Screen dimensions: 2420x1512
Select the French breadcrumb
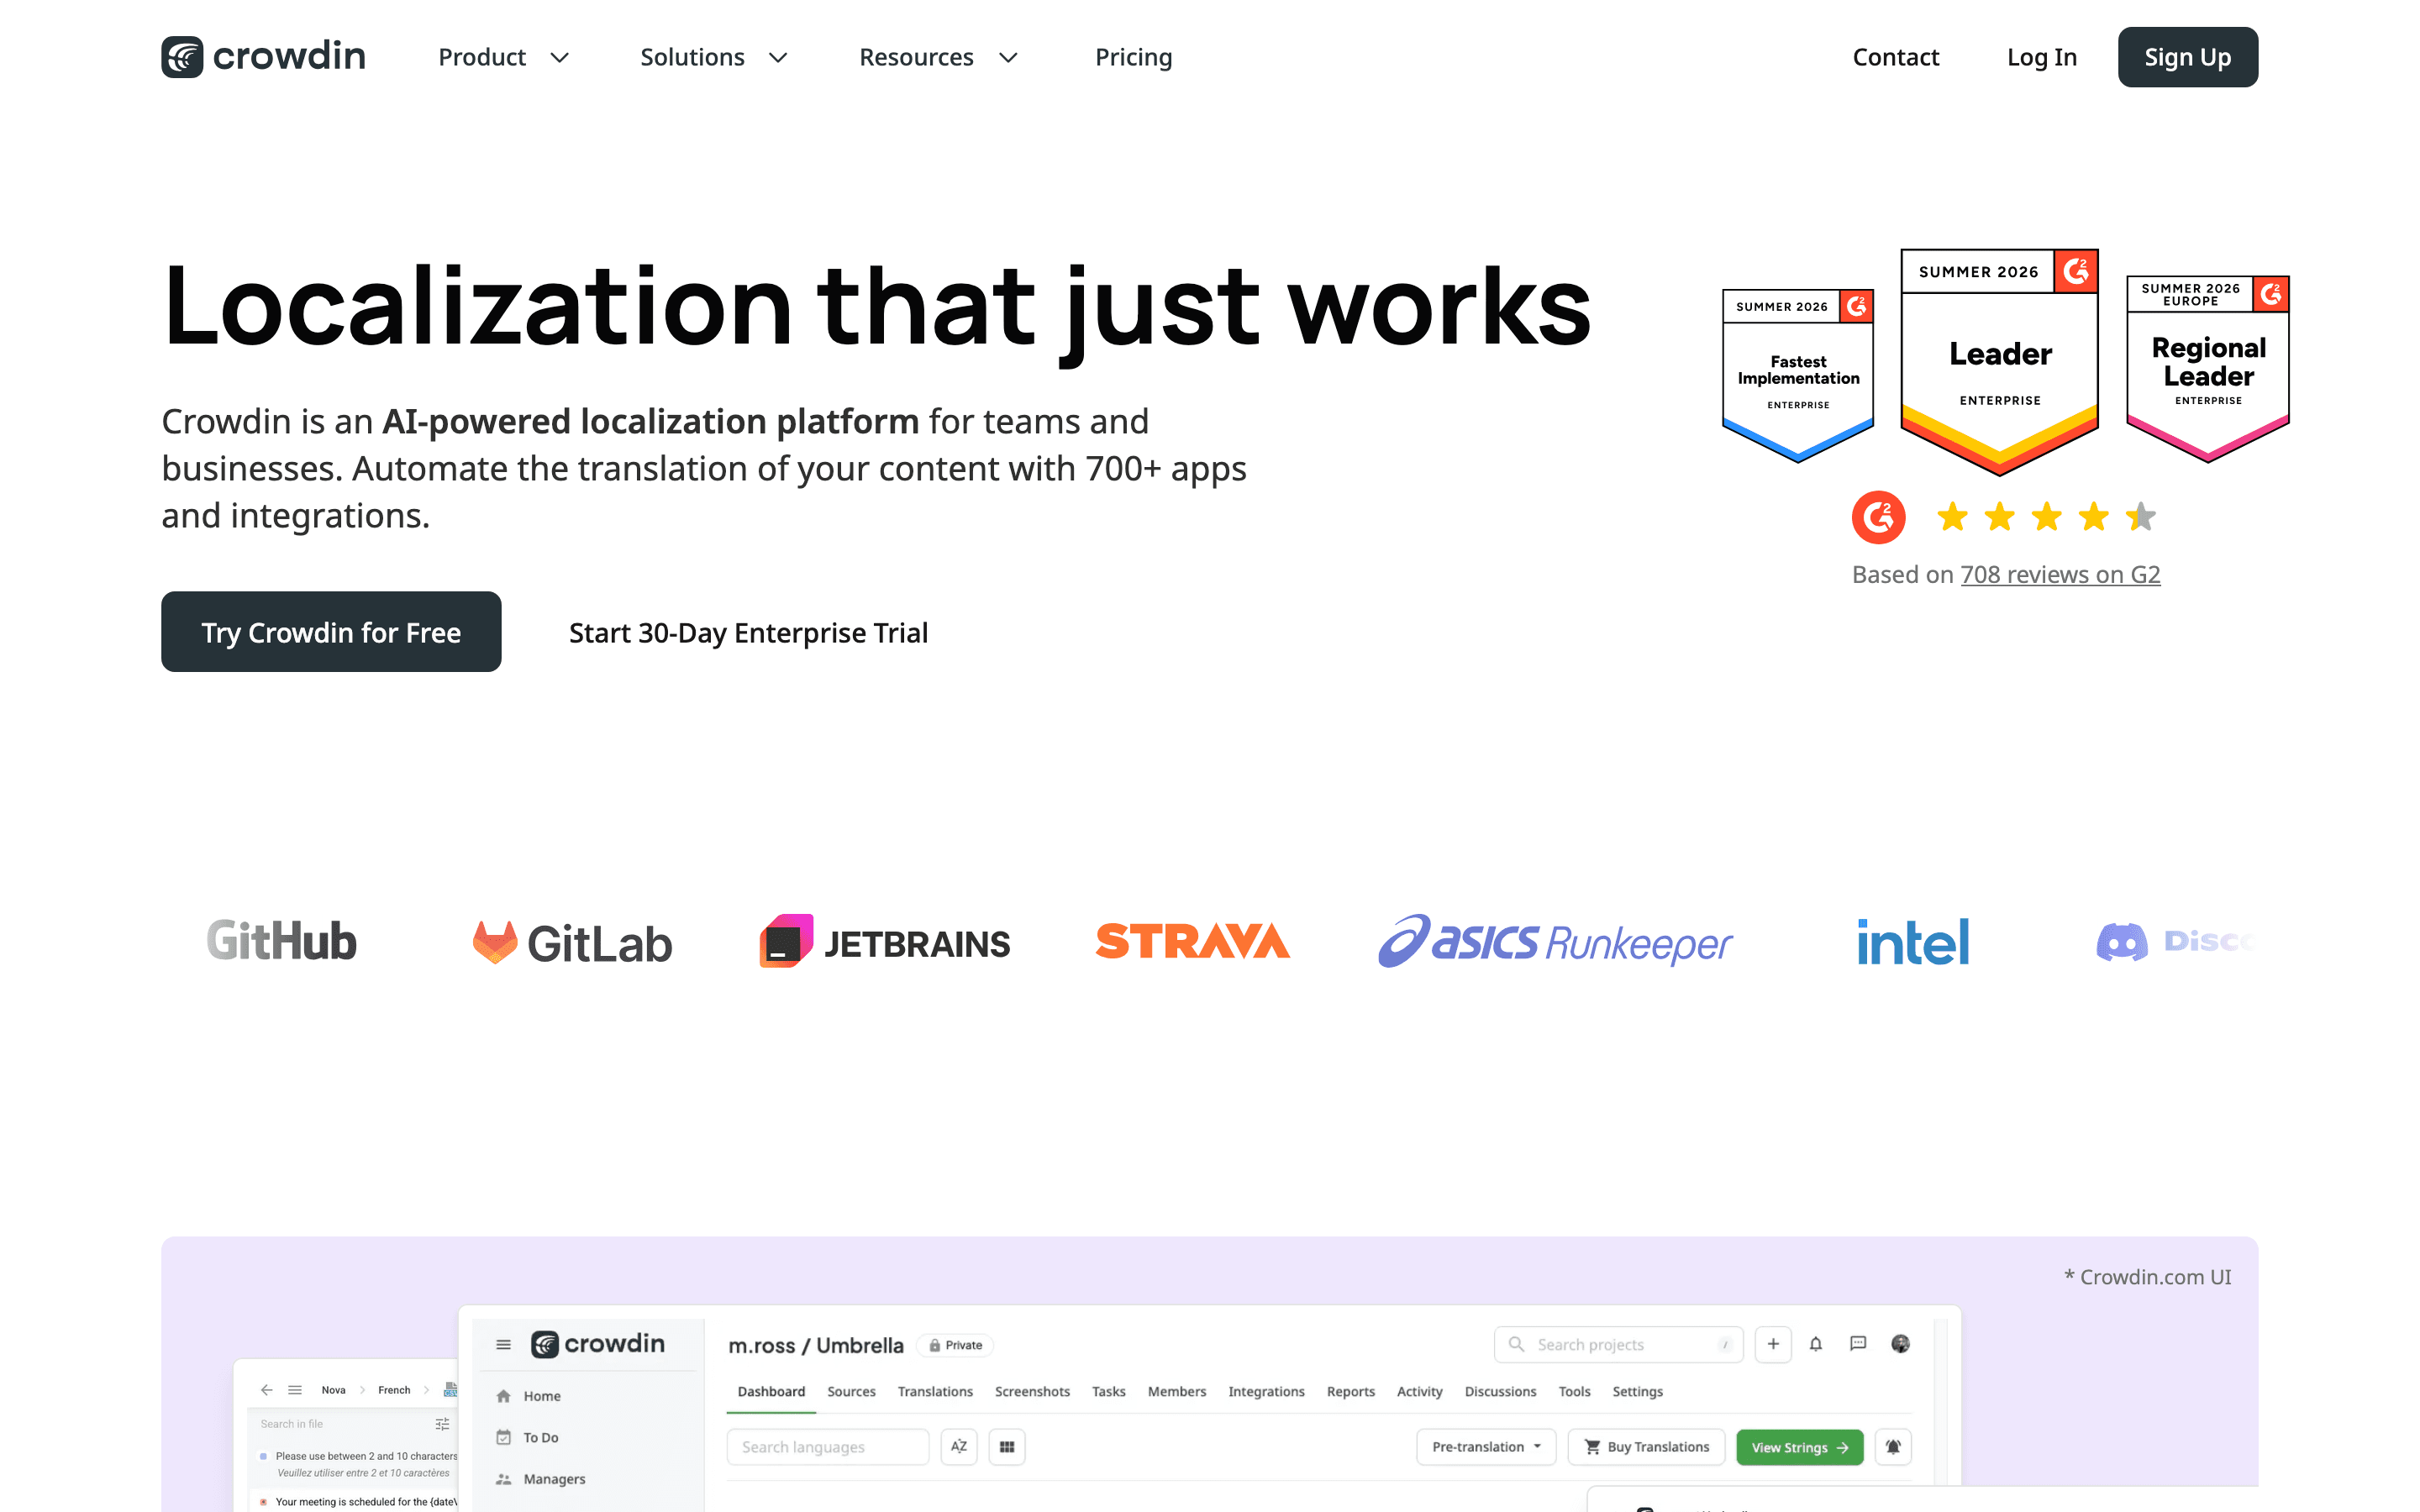click(394, 1390)
